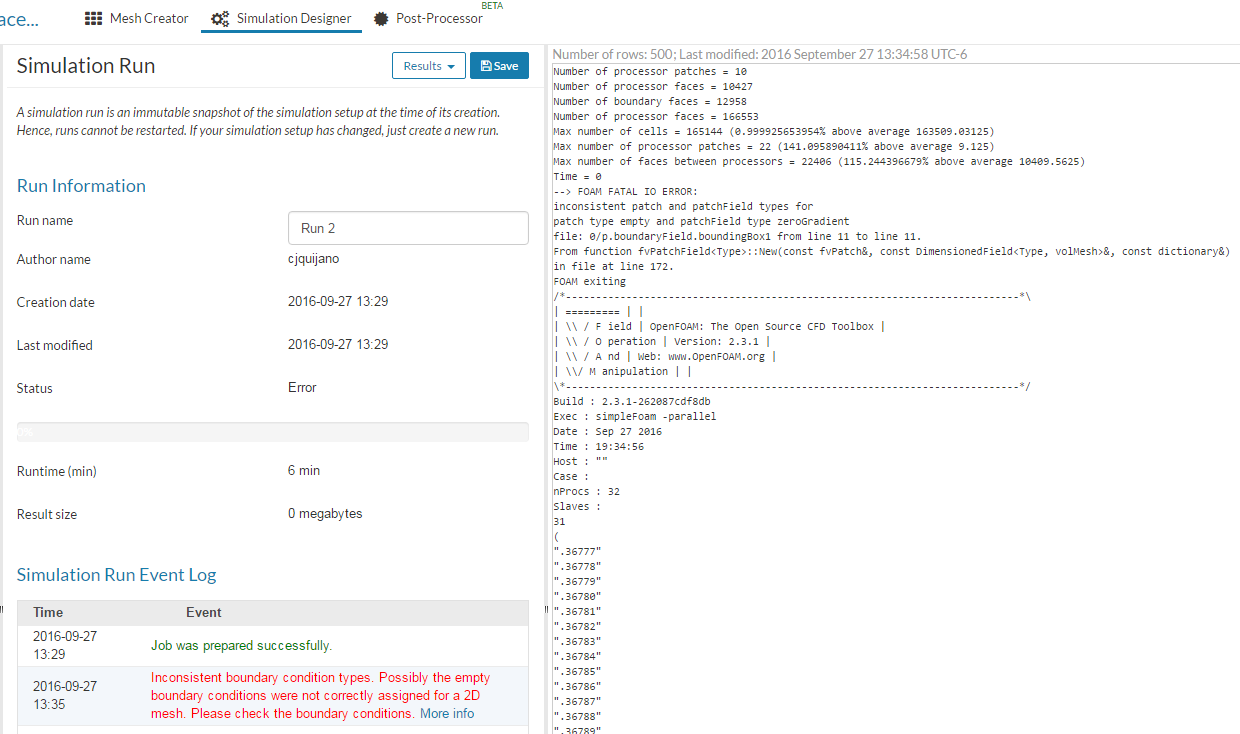Click the Error status value

[302, 388]
